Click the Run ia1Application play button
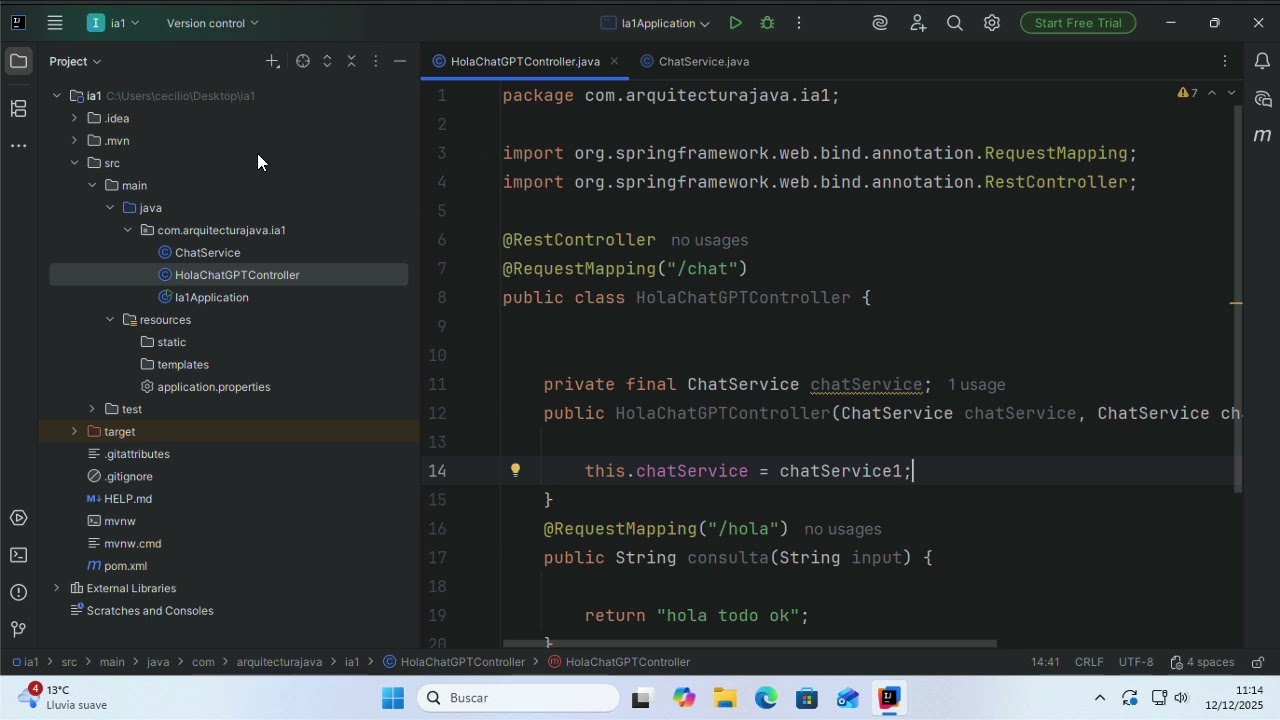Image resolution: width=1280 pixels, height=720 pixels. pyautogui.click(x=735, y=23)
